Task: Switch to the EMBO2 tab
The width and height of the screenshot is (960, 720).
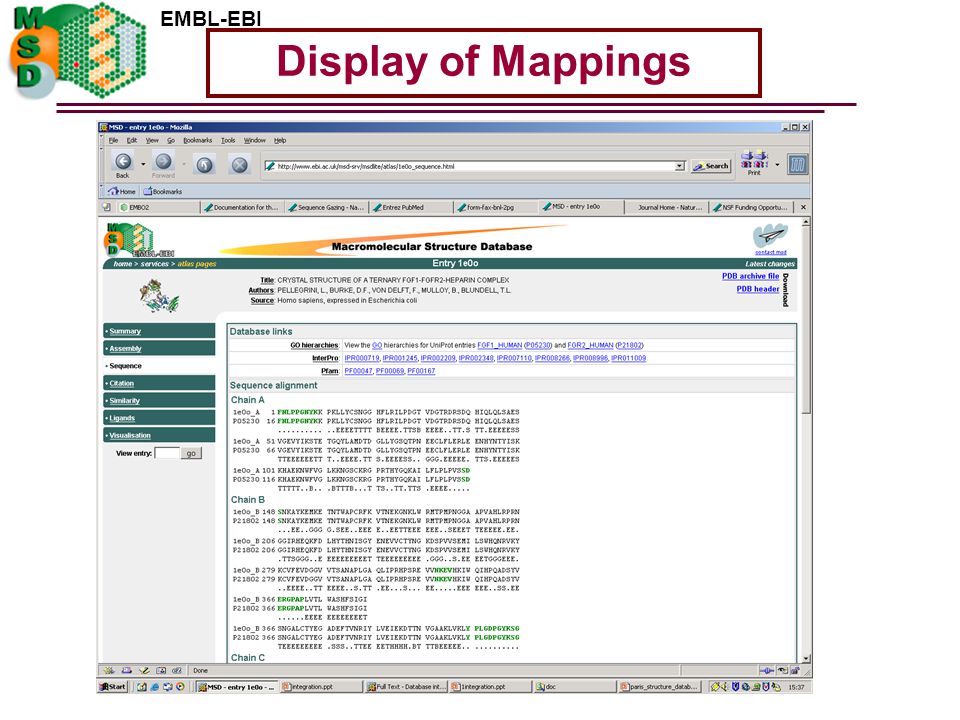Action: (159, 208)
